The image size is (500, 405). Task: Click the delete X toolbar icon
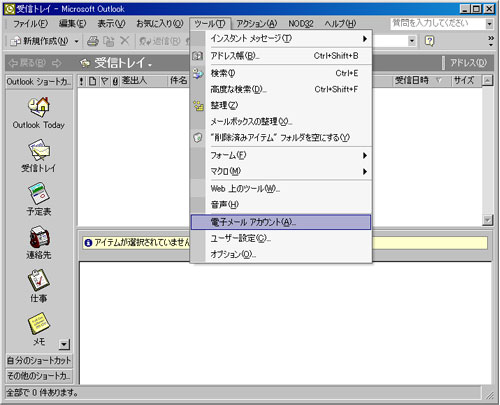pyautogui.click(x=125, y=41)
